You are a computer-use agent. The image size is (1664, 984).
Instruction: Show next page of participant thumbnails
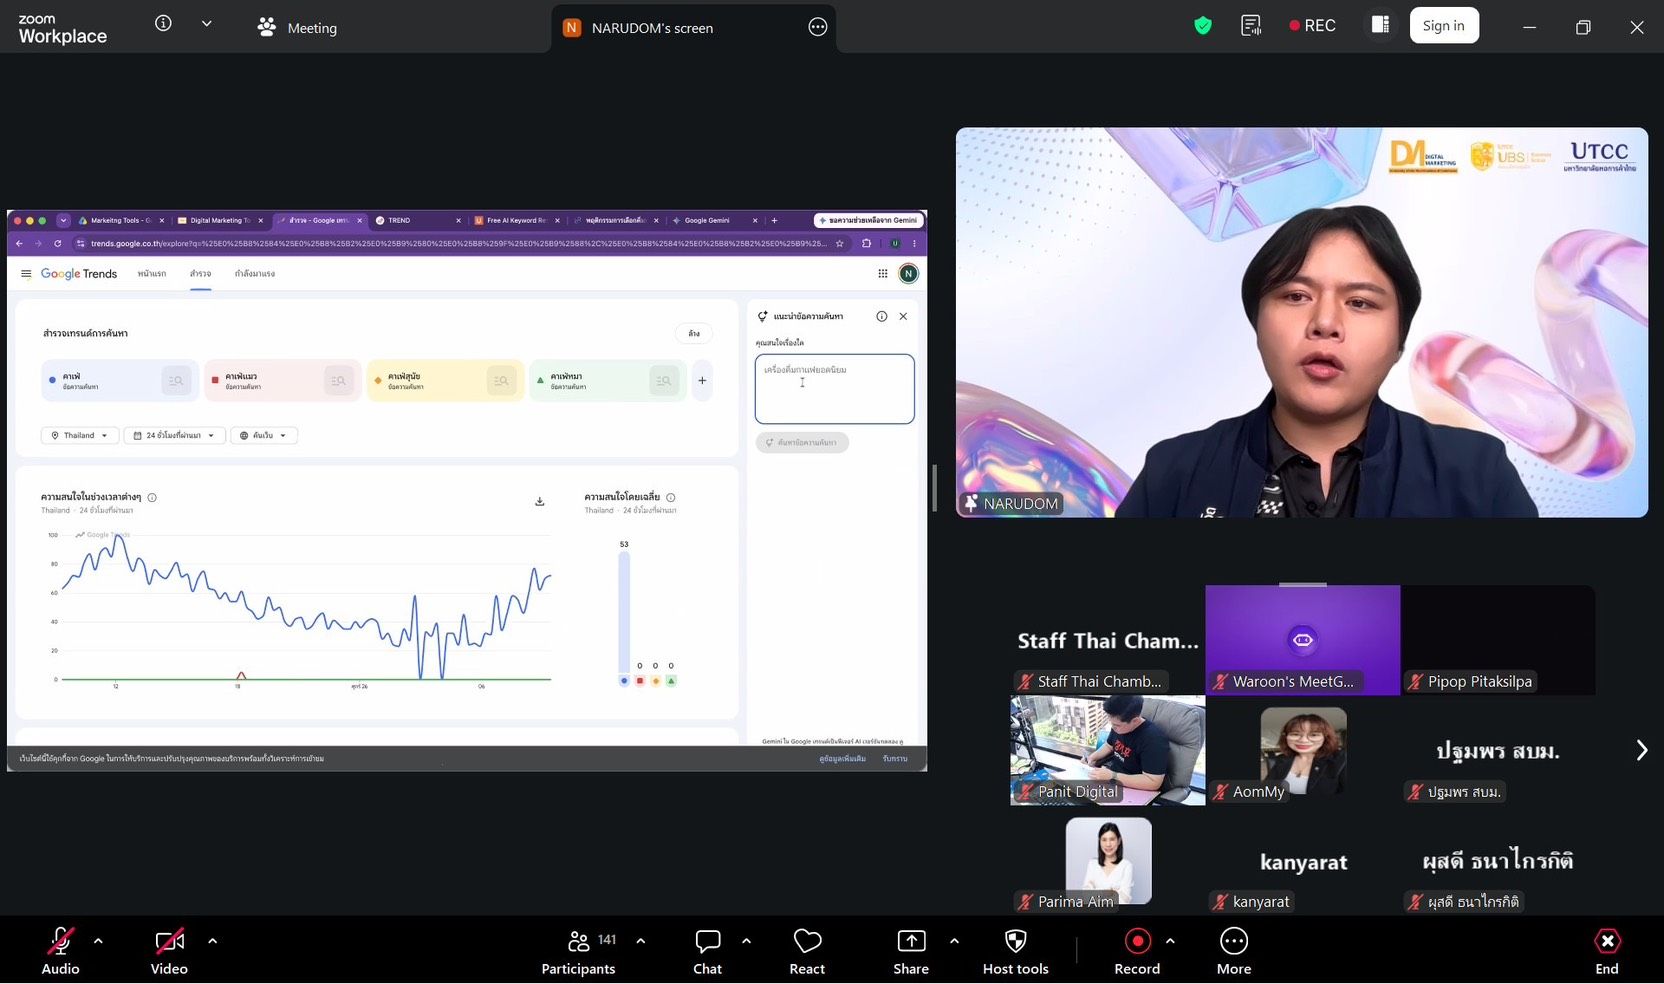[1641, 750]
